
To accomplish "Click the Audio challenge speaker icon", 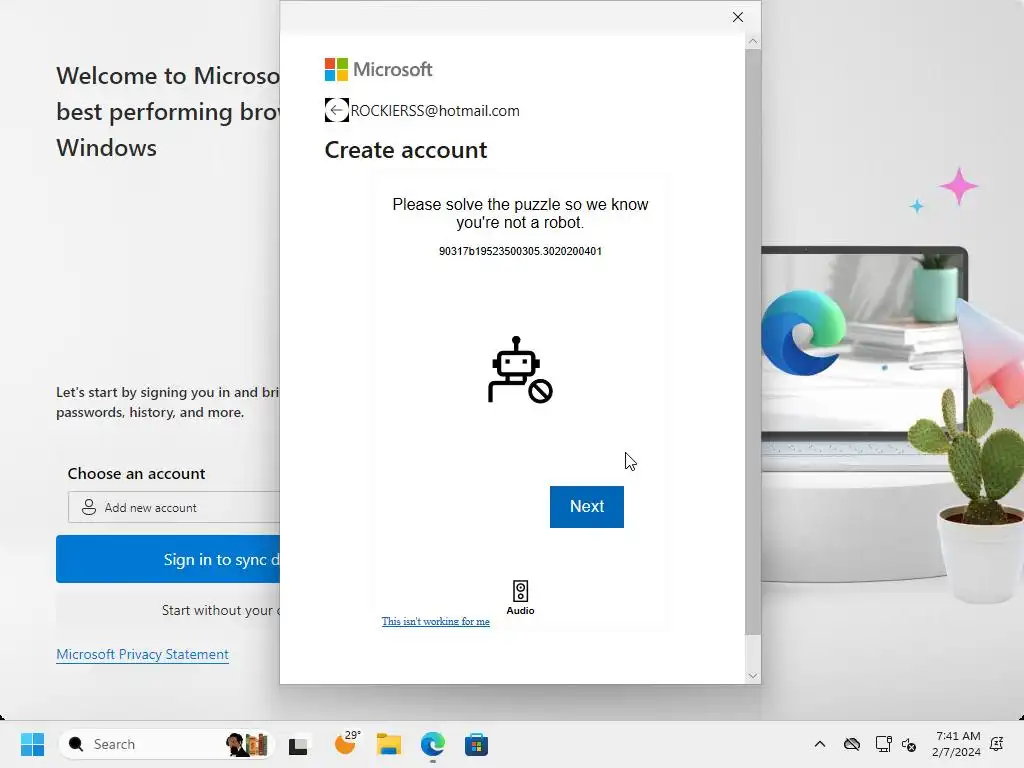I will click(x=520, y=591).
